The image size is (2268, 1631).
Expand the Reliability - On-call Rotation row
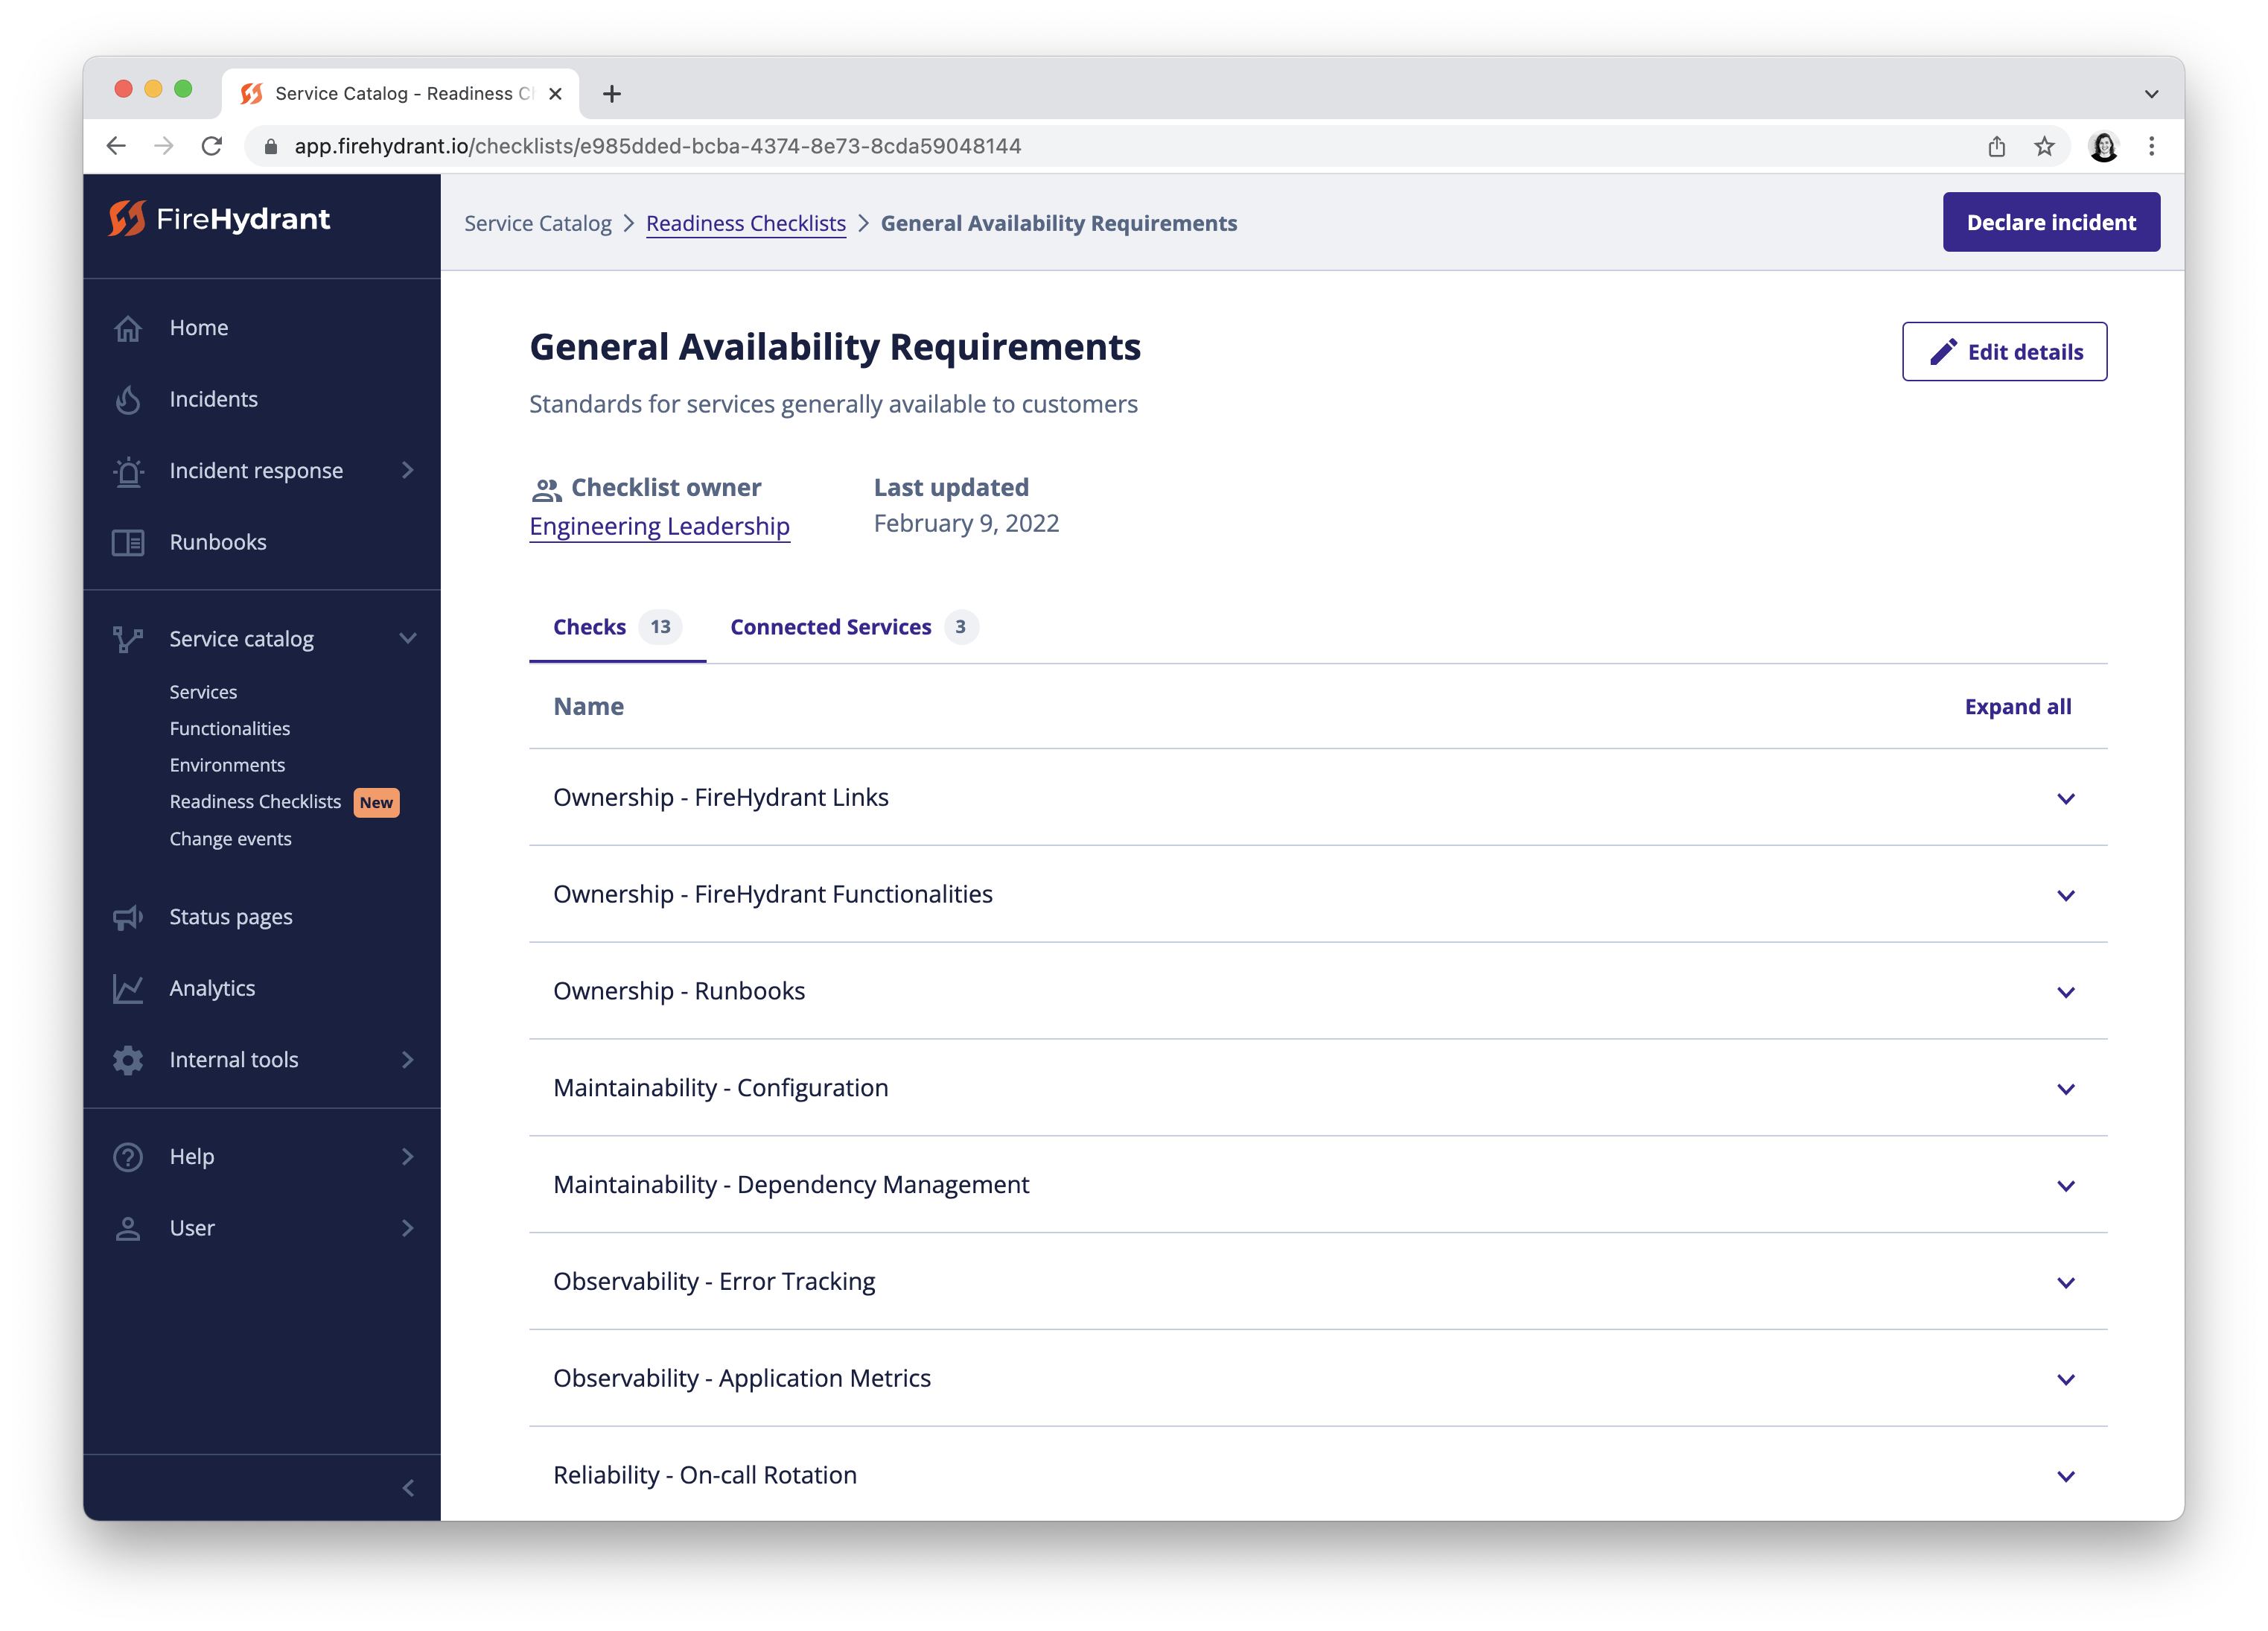coord(2067,1475)
